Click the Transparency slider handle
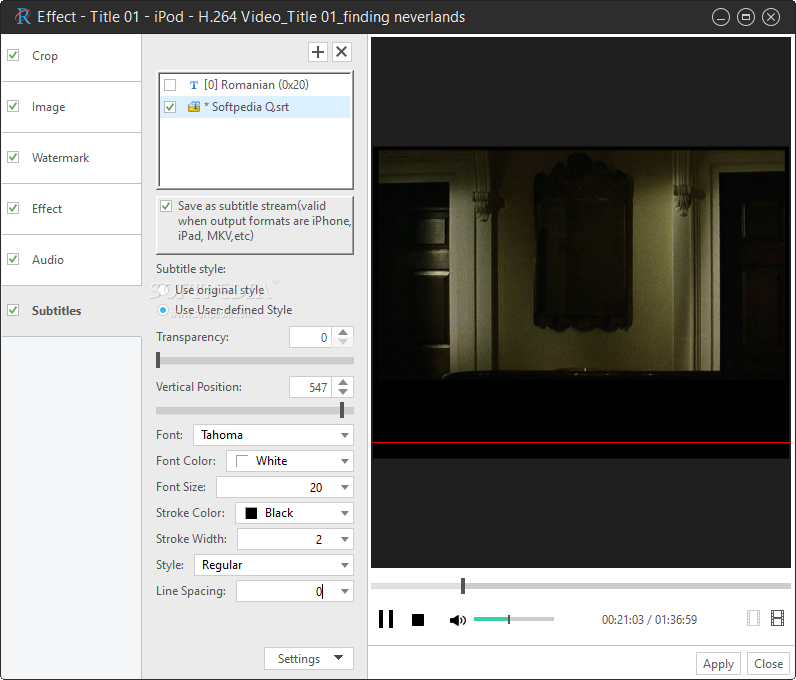Screen dimensions: 796x680 tap(158, 360)
